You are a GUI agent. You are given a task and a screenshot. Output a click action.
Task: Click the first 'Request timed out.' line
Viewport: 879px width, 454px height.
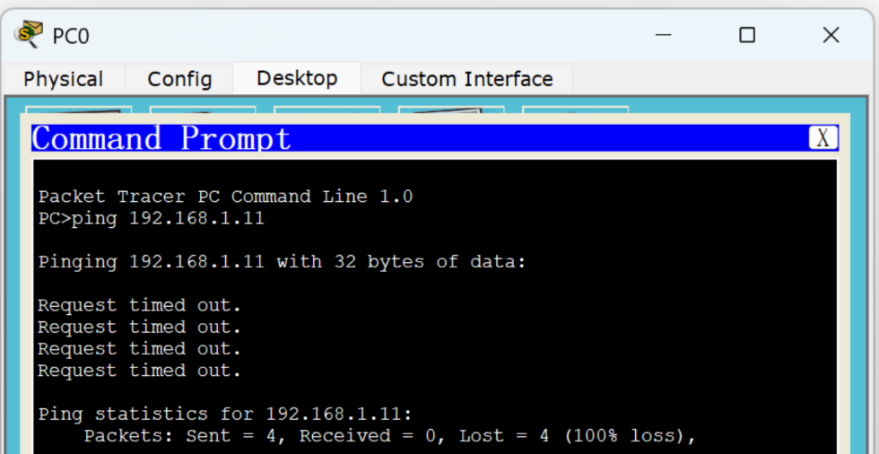[139, 305]
